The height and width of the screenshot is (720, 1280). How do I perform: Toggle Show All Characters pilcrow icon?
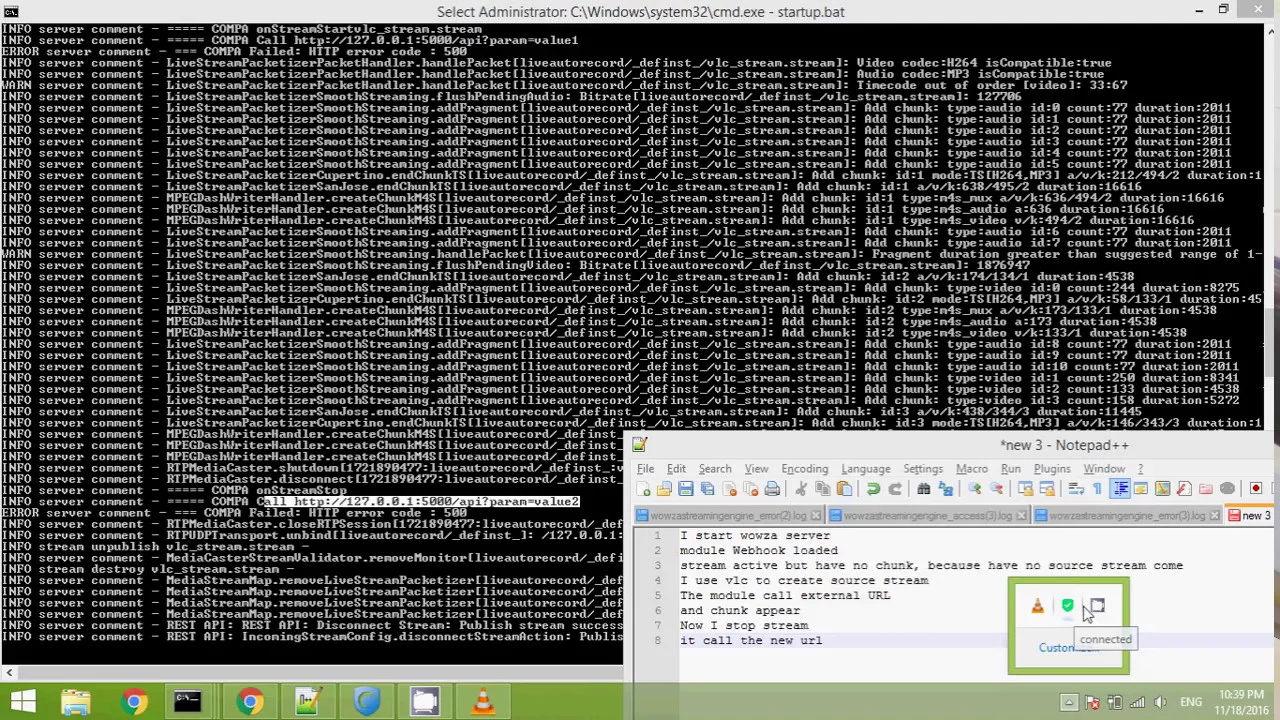[x=1097, y=489]
